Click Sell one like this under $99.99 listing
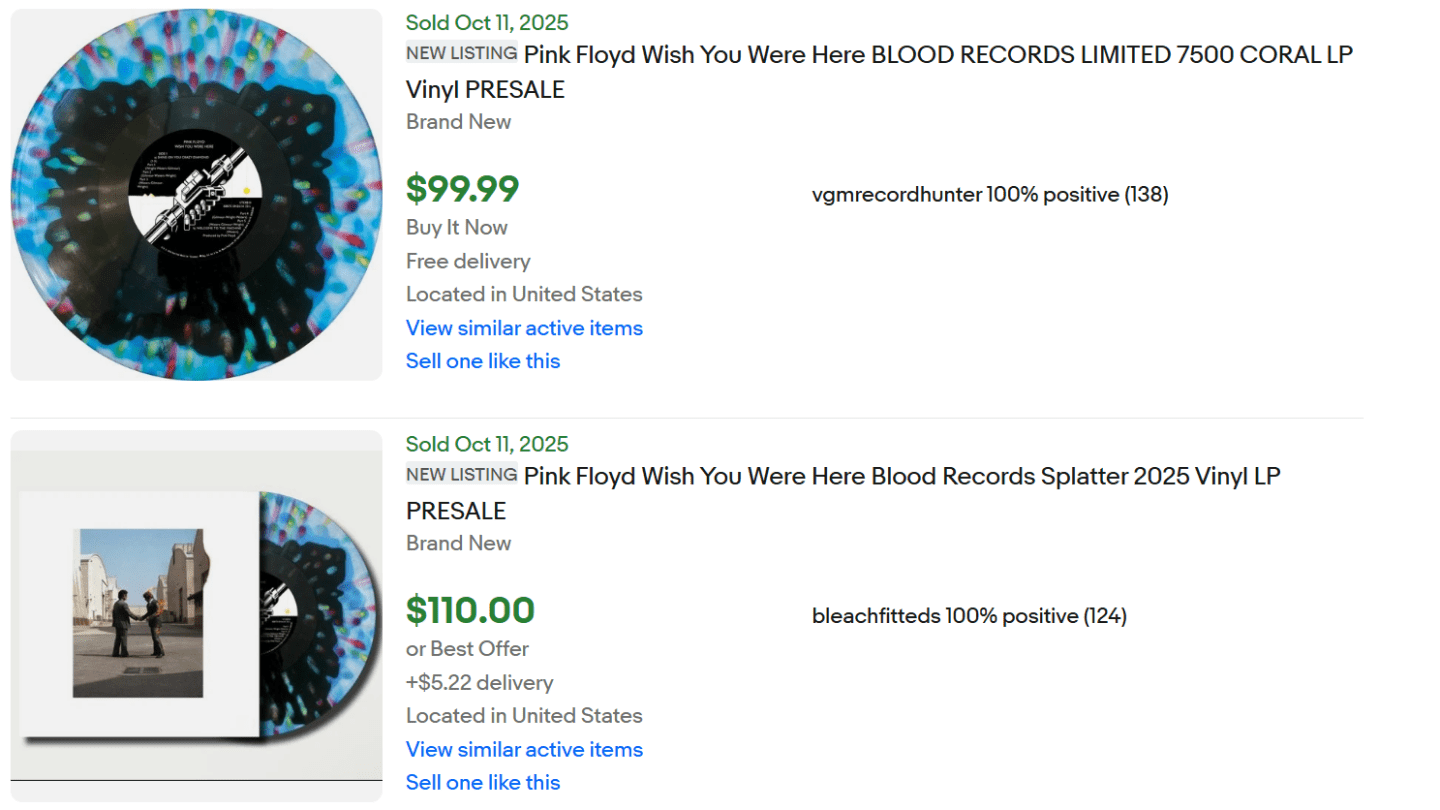Image resolution: width=1440 pixels, height=810 pixels. click(x=483, y=361)
